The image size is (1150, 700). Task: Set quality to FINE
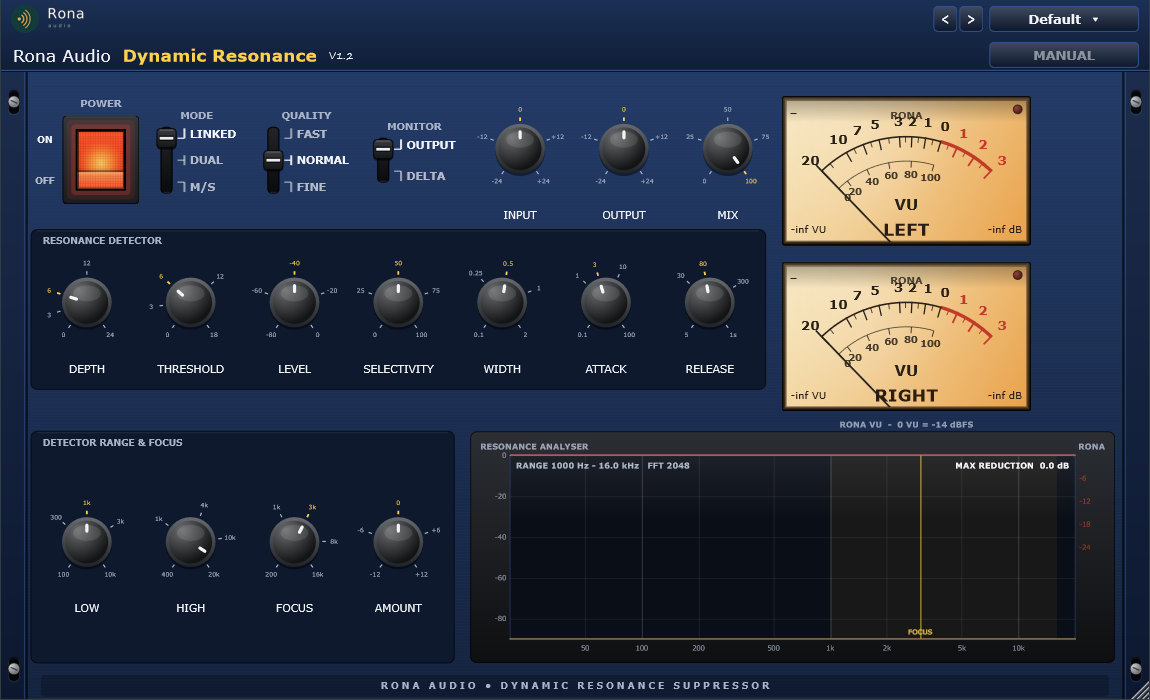(x=311, y=187)
